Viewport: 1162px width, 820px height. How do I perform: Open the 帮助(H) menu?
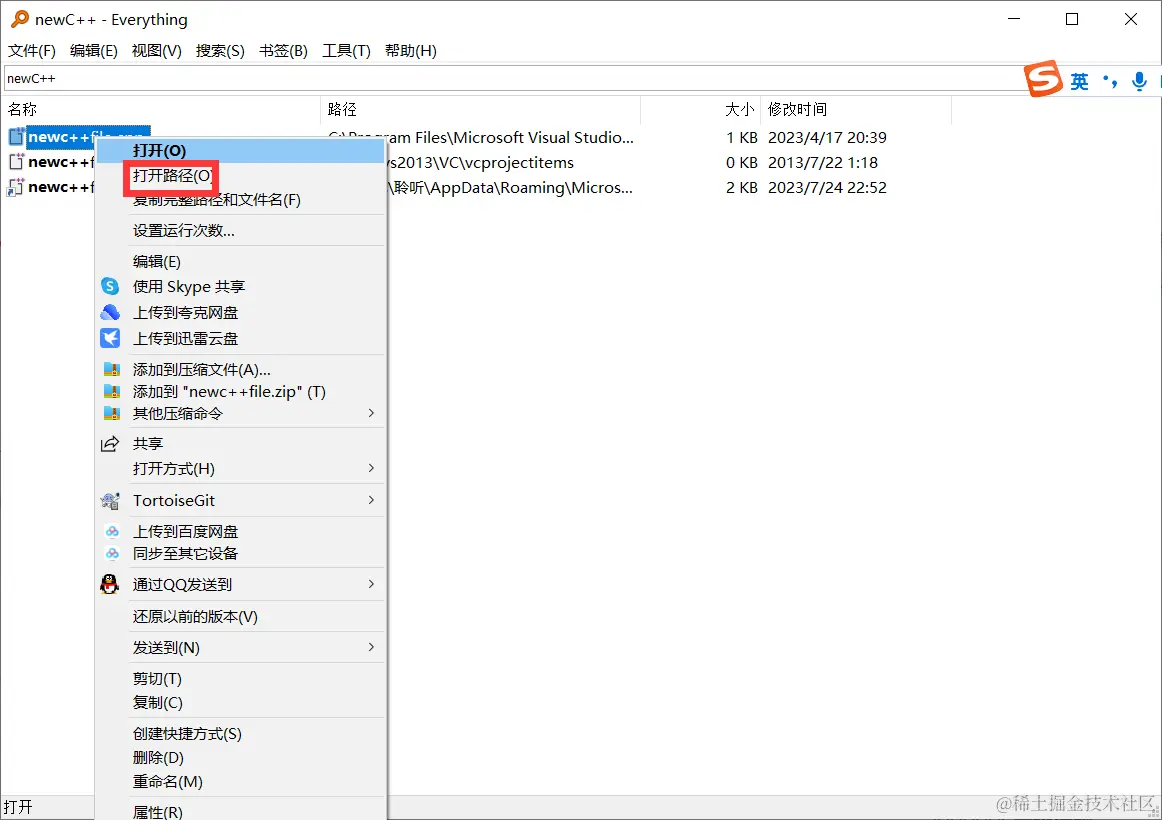tap(411, 50)
